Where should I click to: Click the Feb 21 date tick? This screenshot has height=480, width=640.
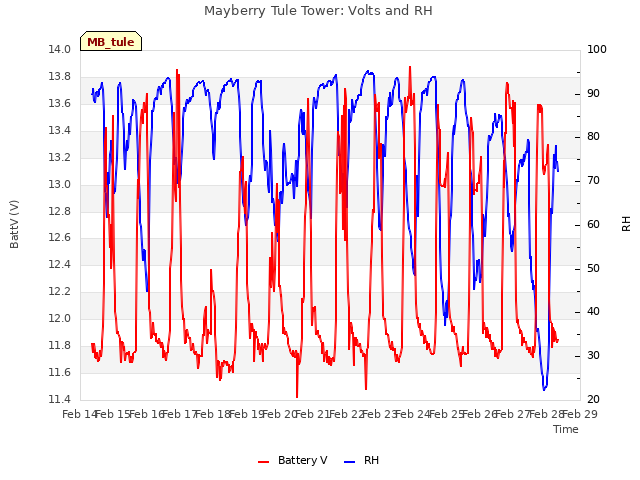tap(312, 414)
